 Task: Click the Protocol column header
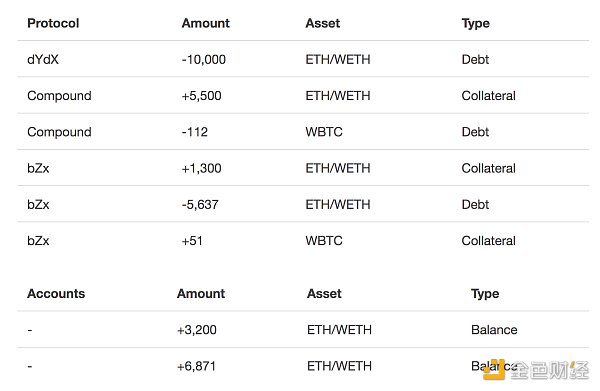tap(53, 23)
